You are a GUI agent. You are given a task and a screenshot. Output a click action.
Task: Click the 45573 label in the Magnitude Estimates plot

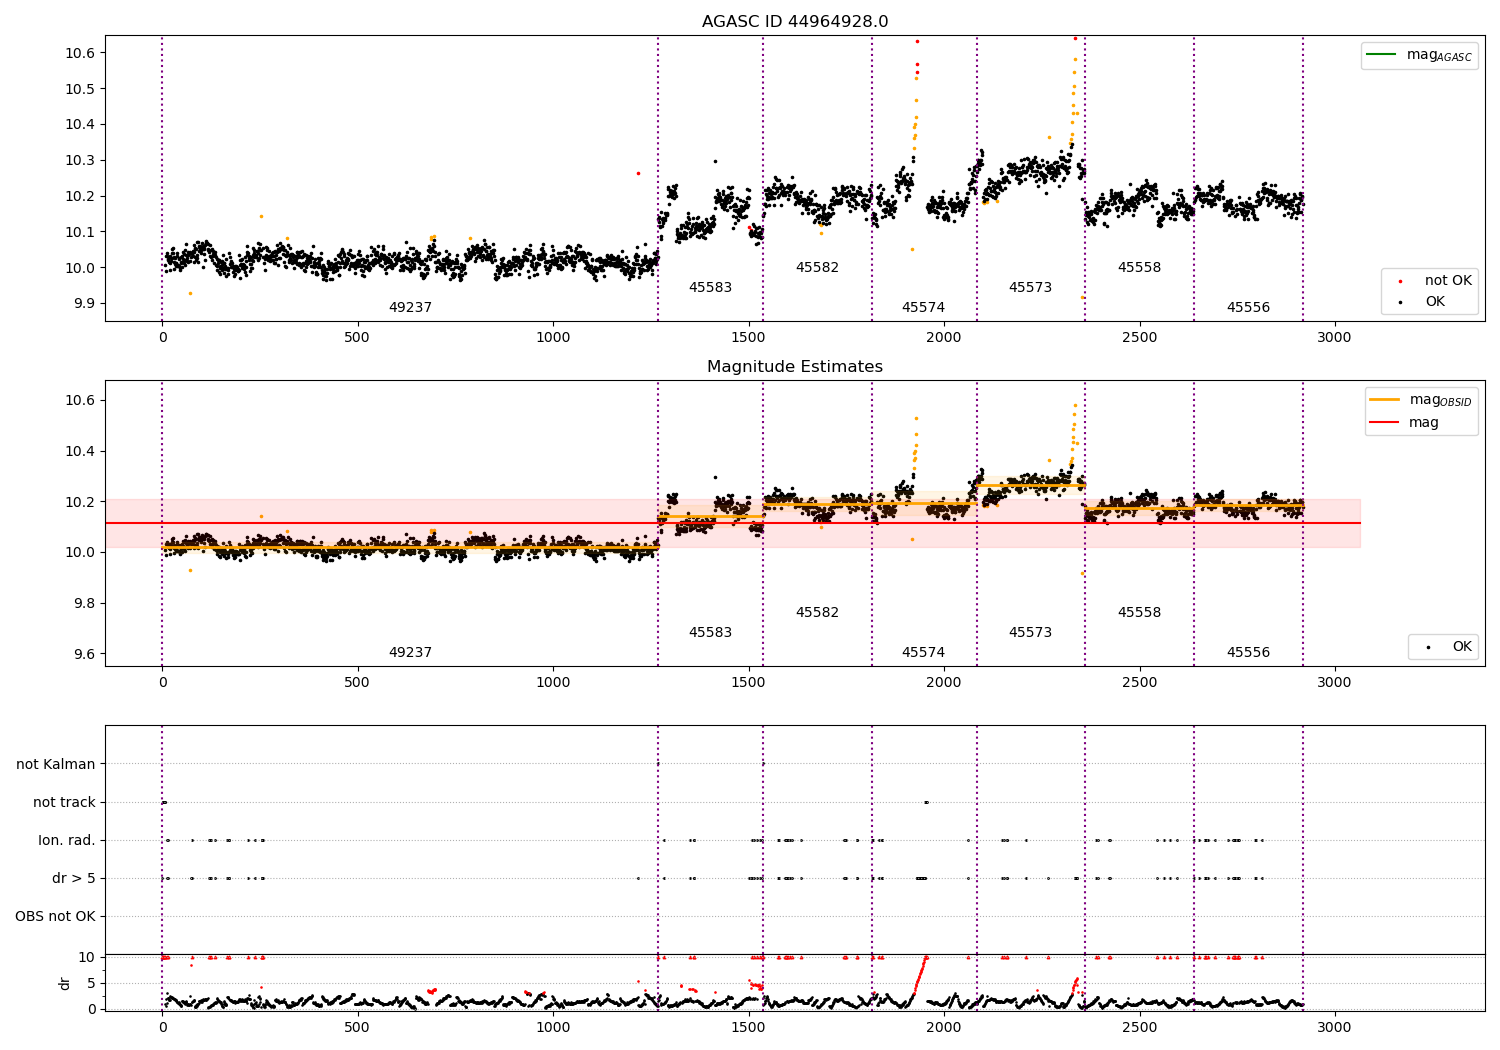pyautogui.click(x=1030, y=633)
